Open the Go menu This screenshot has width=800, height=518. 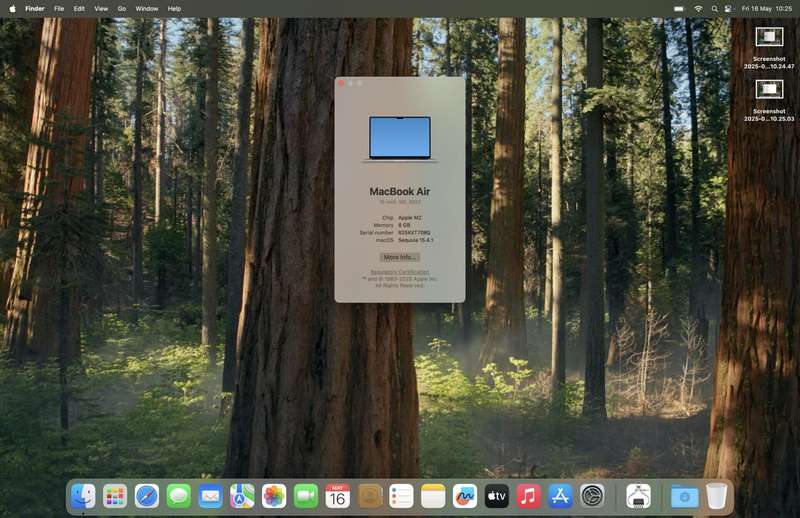pyautogui.click(x=122, y=9)
